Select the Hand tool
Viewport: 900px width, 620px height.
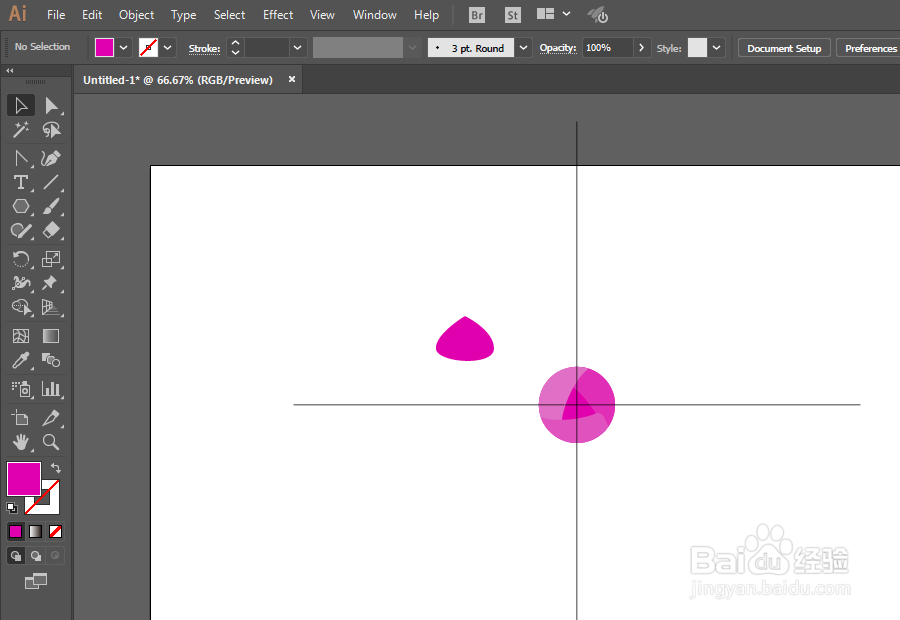pyautogui.click(x=21, y=442)
